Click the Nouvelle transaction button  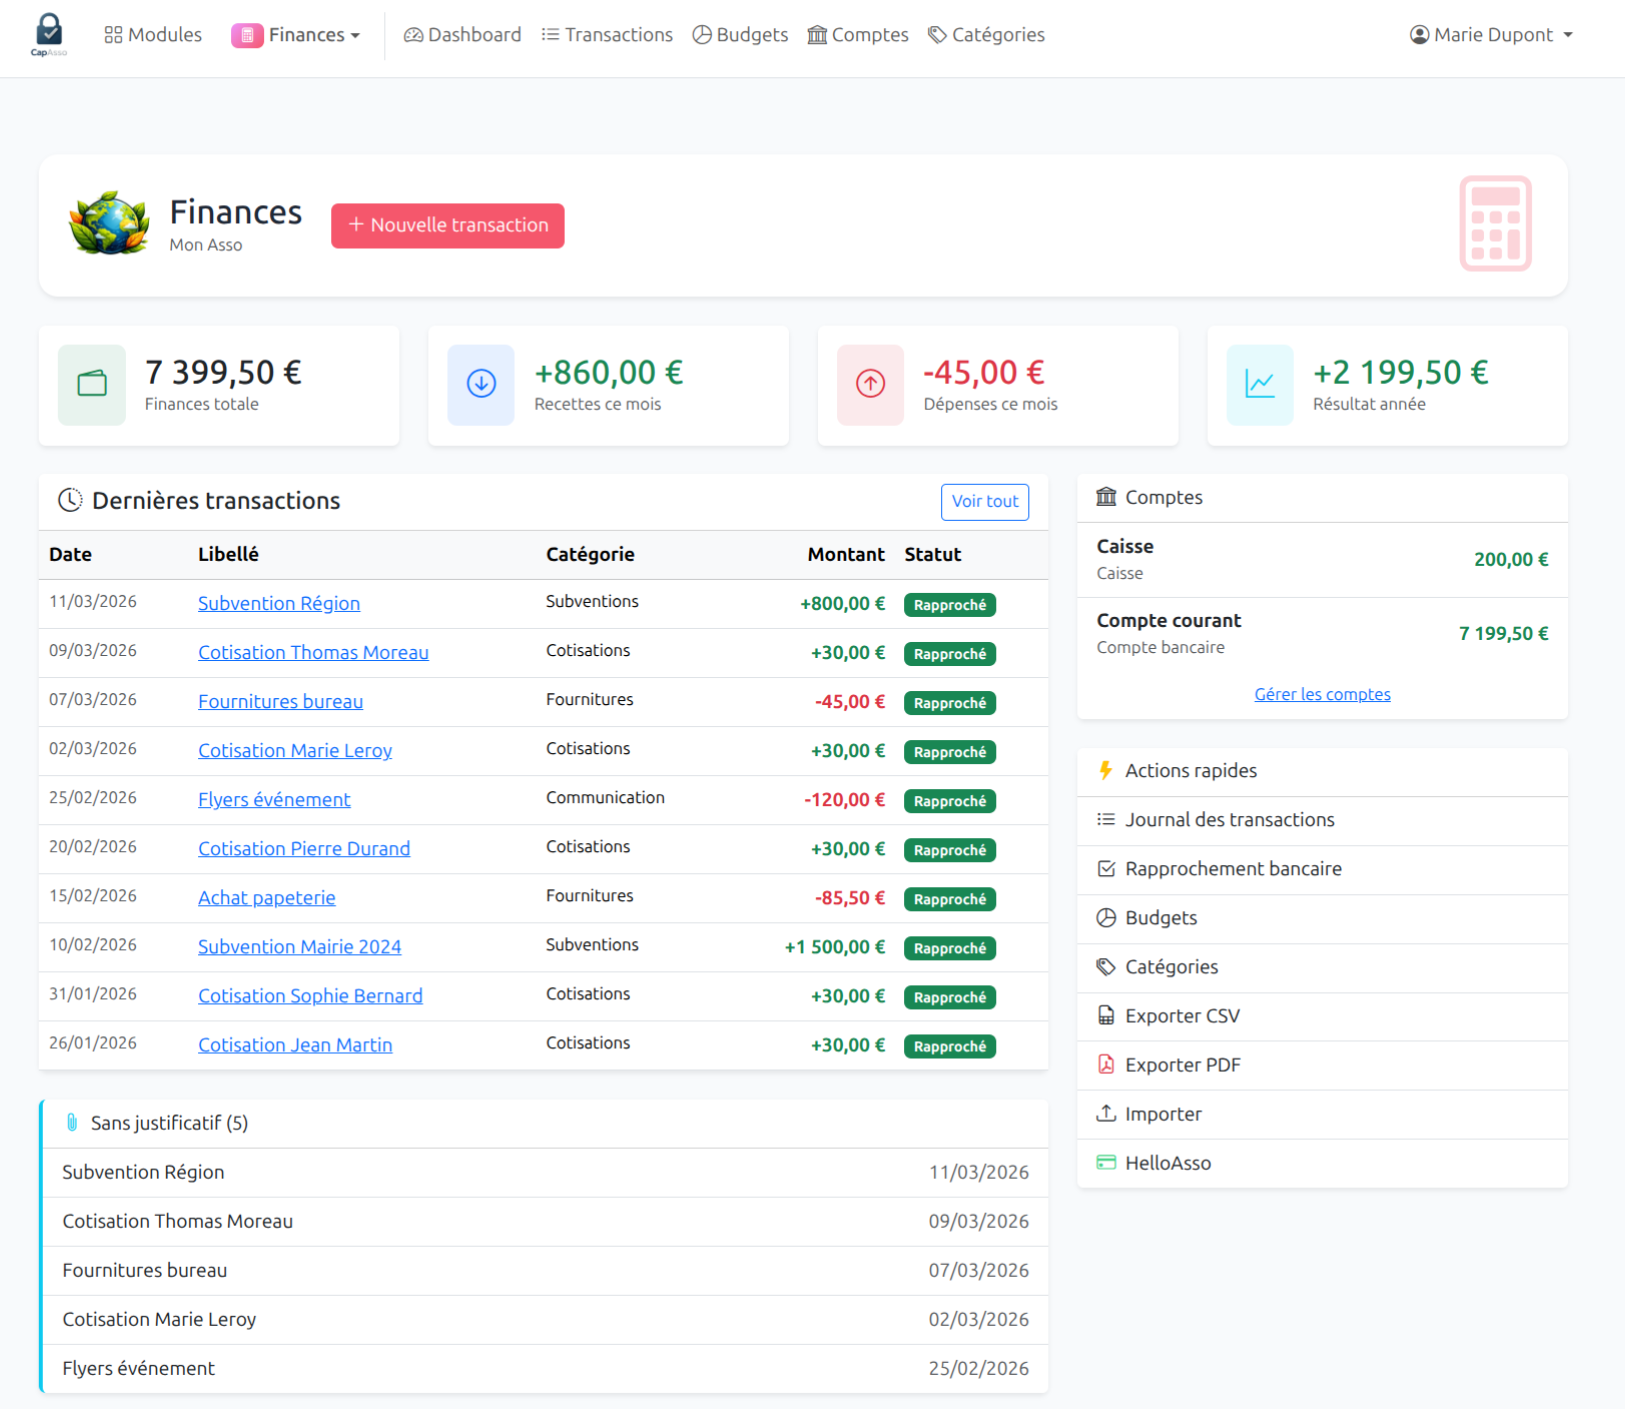[x=447, y=225]
